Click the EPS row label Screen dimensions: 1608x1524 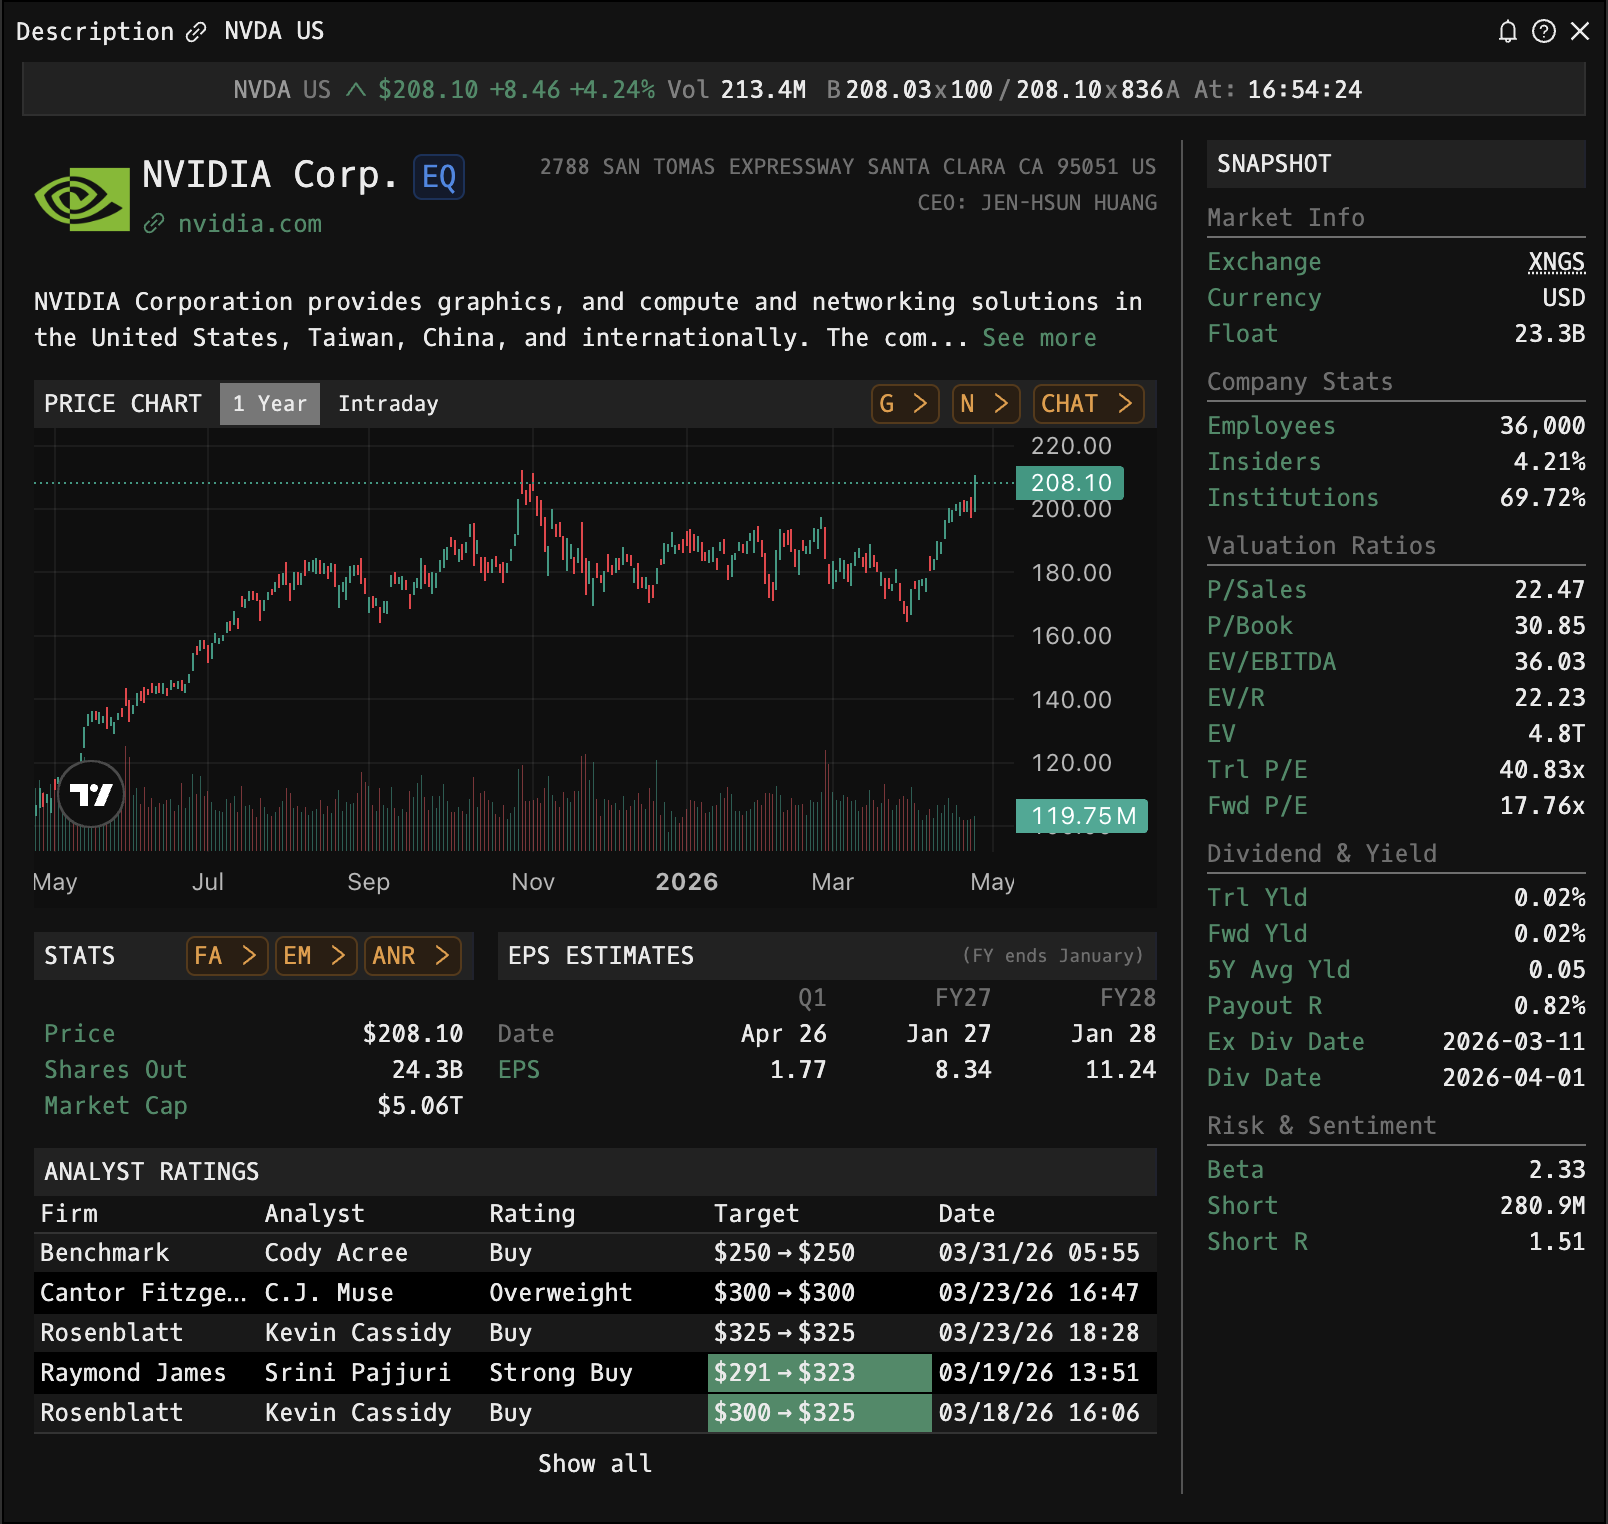pos(519,1070)
